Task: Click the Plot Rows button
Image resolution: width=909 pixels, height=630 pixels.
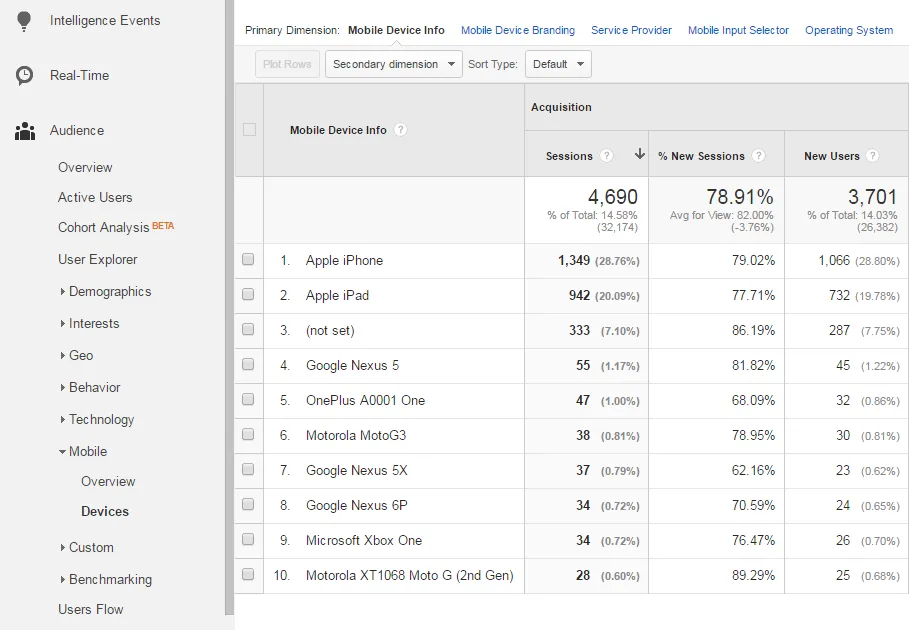Action: coord(287,64)
